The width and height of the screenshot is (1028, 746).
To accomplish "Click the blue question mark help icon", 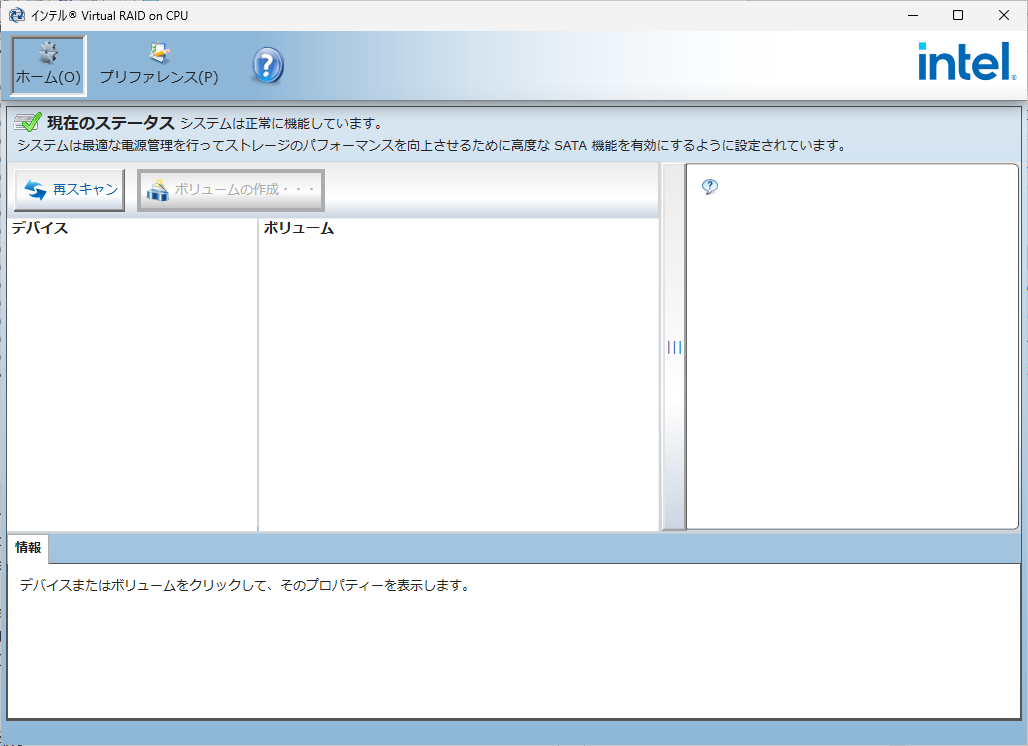I will point(267,66).
